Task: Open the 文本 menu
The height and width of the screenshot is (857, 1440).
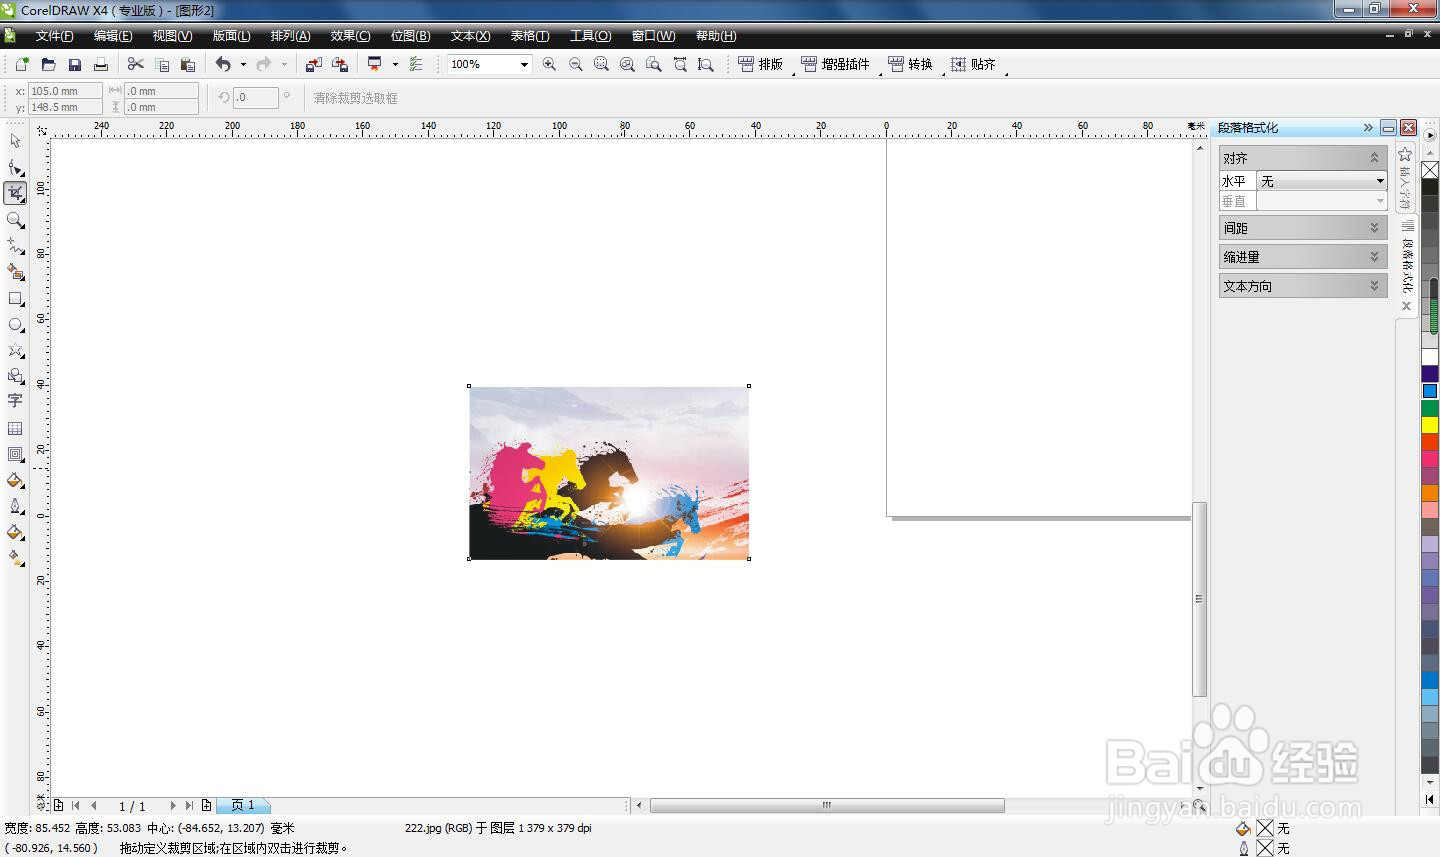Action: coord(470,36)
